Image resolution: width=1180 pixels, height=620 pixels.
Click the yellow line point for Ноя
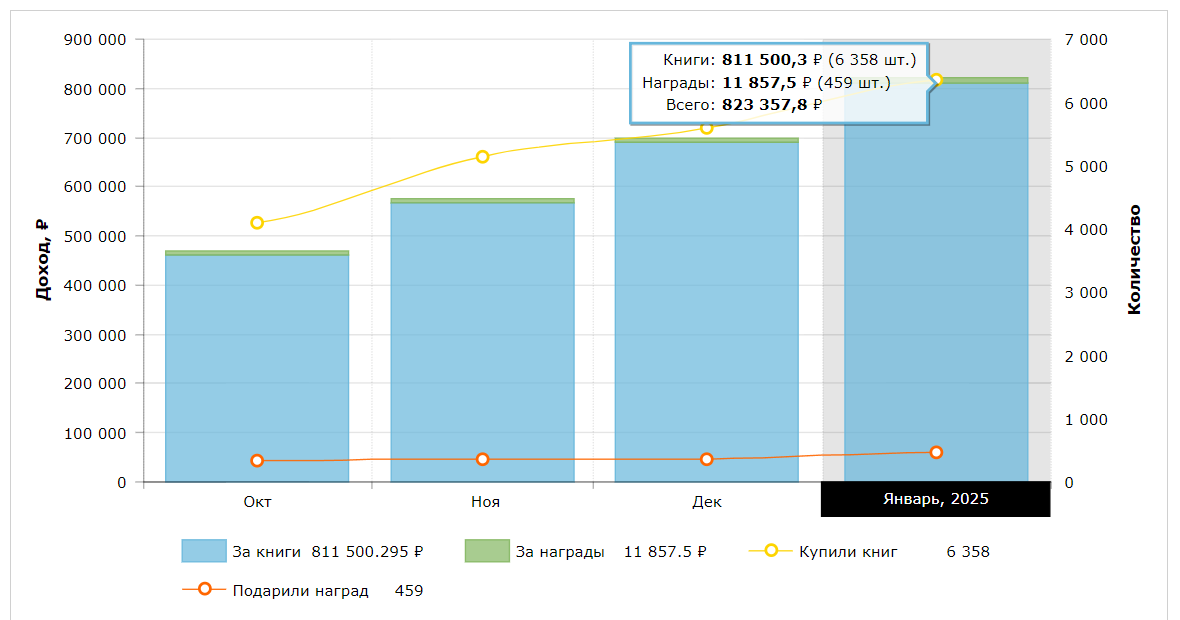pos(482,157)
